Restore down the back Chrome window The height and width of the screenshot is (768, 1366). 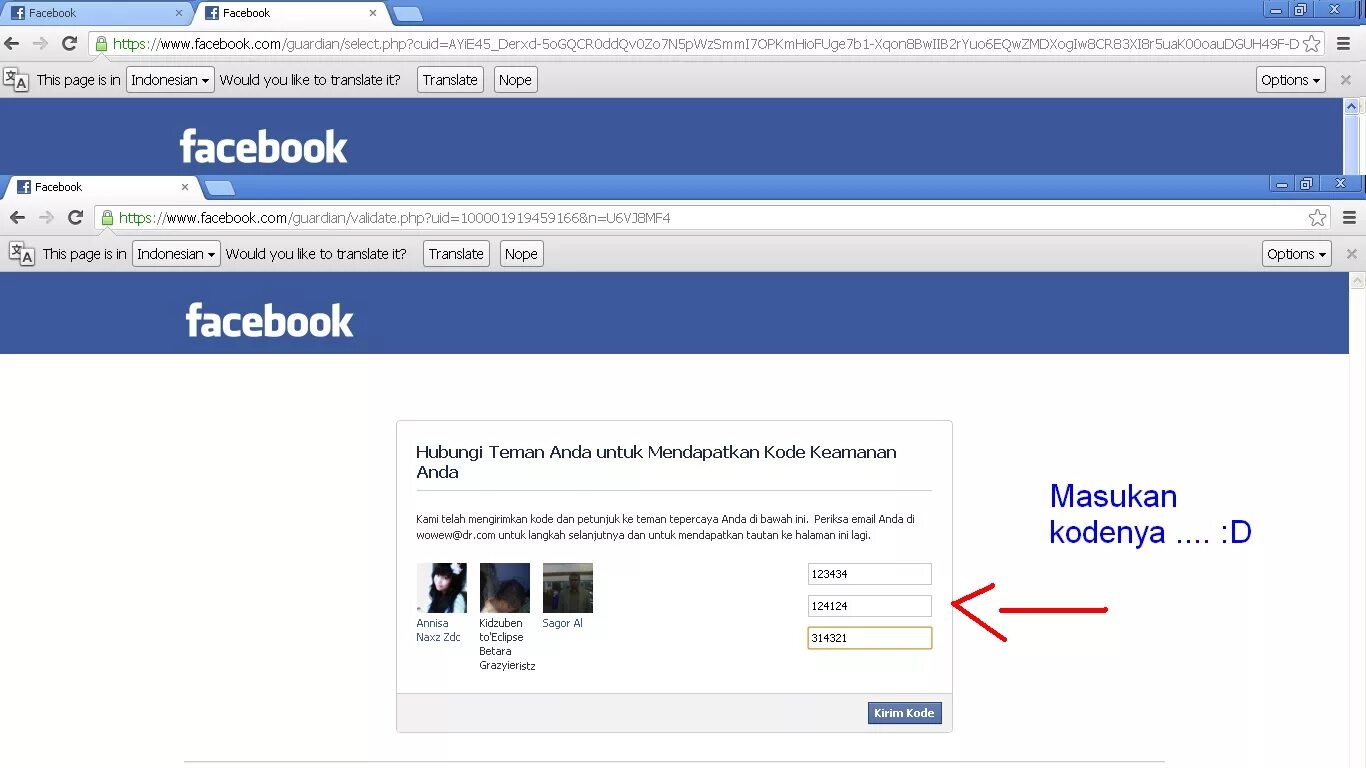[1301, 9]
